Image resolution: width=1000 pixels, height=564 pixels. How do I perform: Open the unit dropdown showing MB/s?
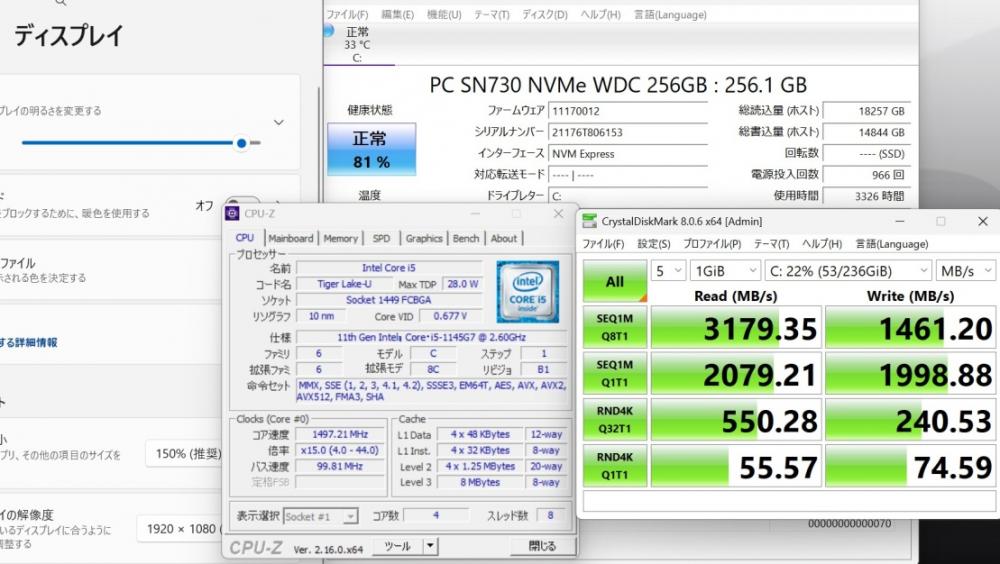coord(966,271)
